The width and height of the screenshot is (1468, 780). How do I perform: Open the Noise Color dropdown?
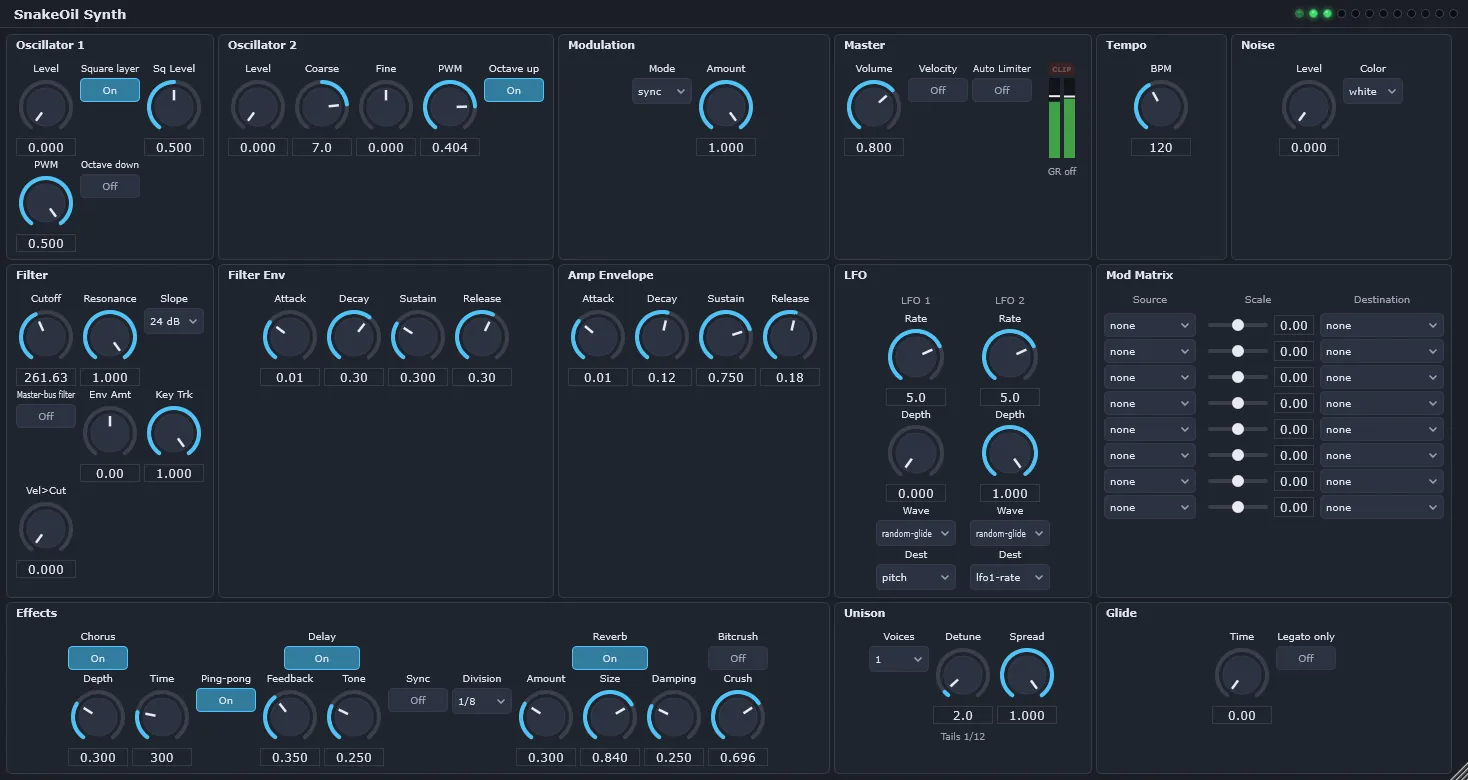1373,91
